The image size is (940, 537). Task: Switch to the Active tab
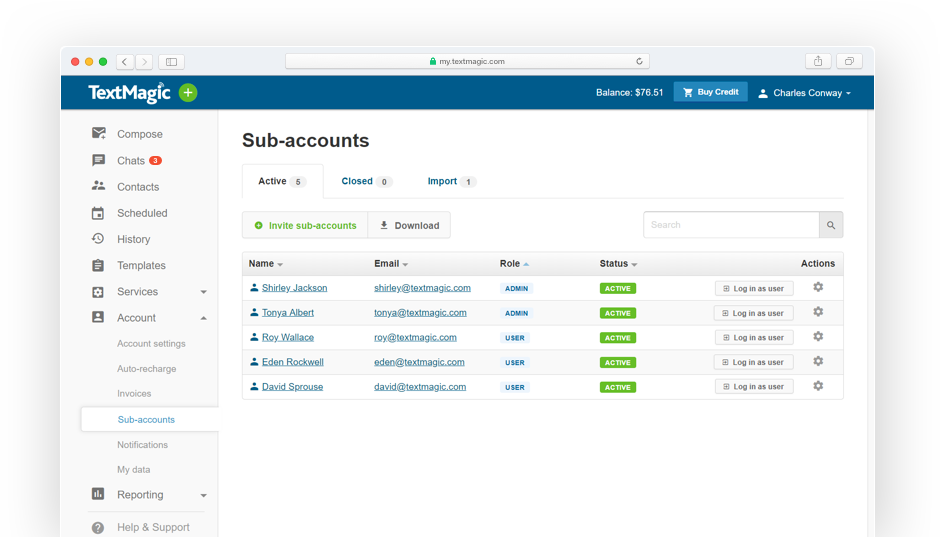[282, 181]
